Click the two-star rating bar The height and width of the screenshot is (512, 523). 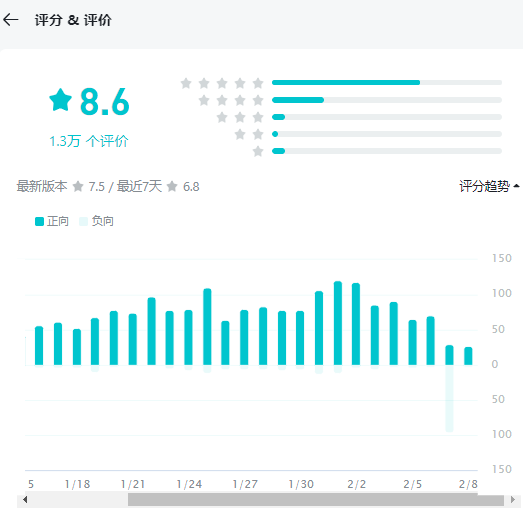(387, 134)
